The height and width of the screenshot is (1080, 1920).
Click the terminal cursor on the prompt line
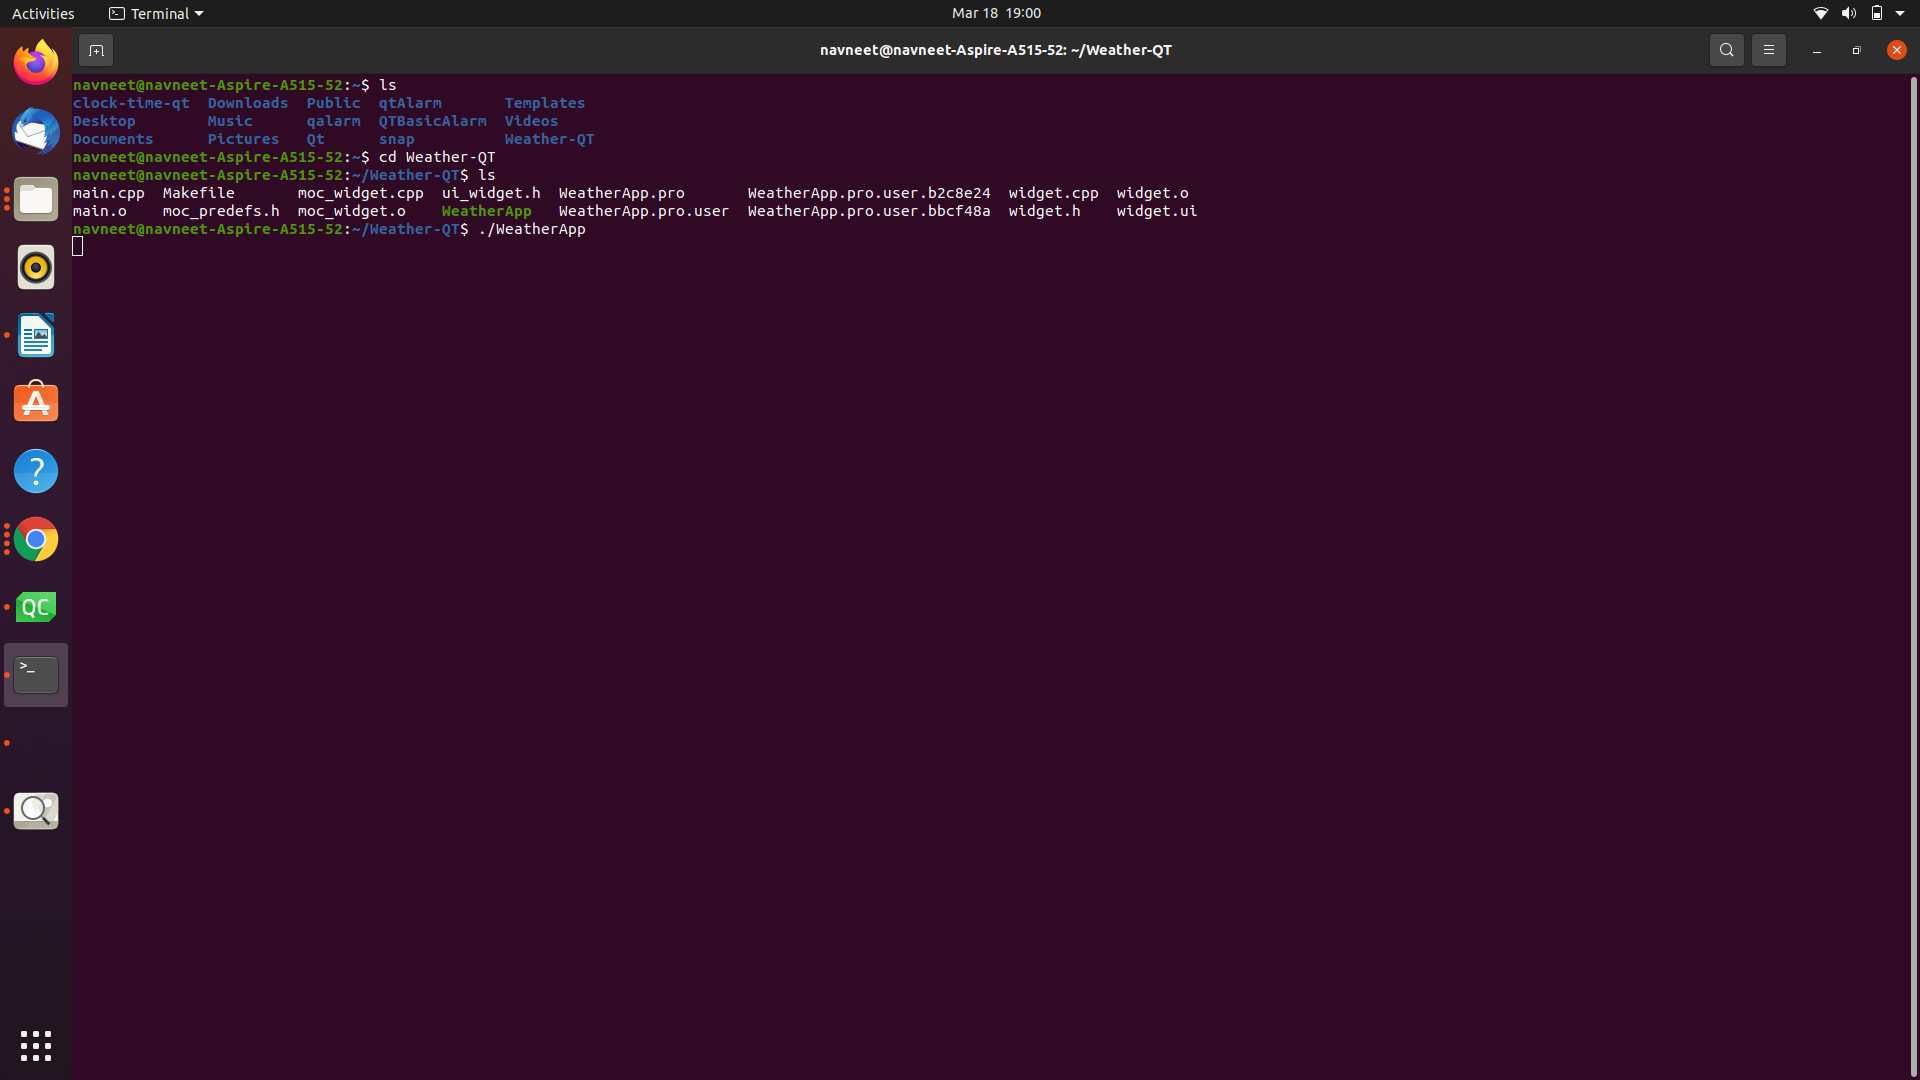click(x=79, y=246)
